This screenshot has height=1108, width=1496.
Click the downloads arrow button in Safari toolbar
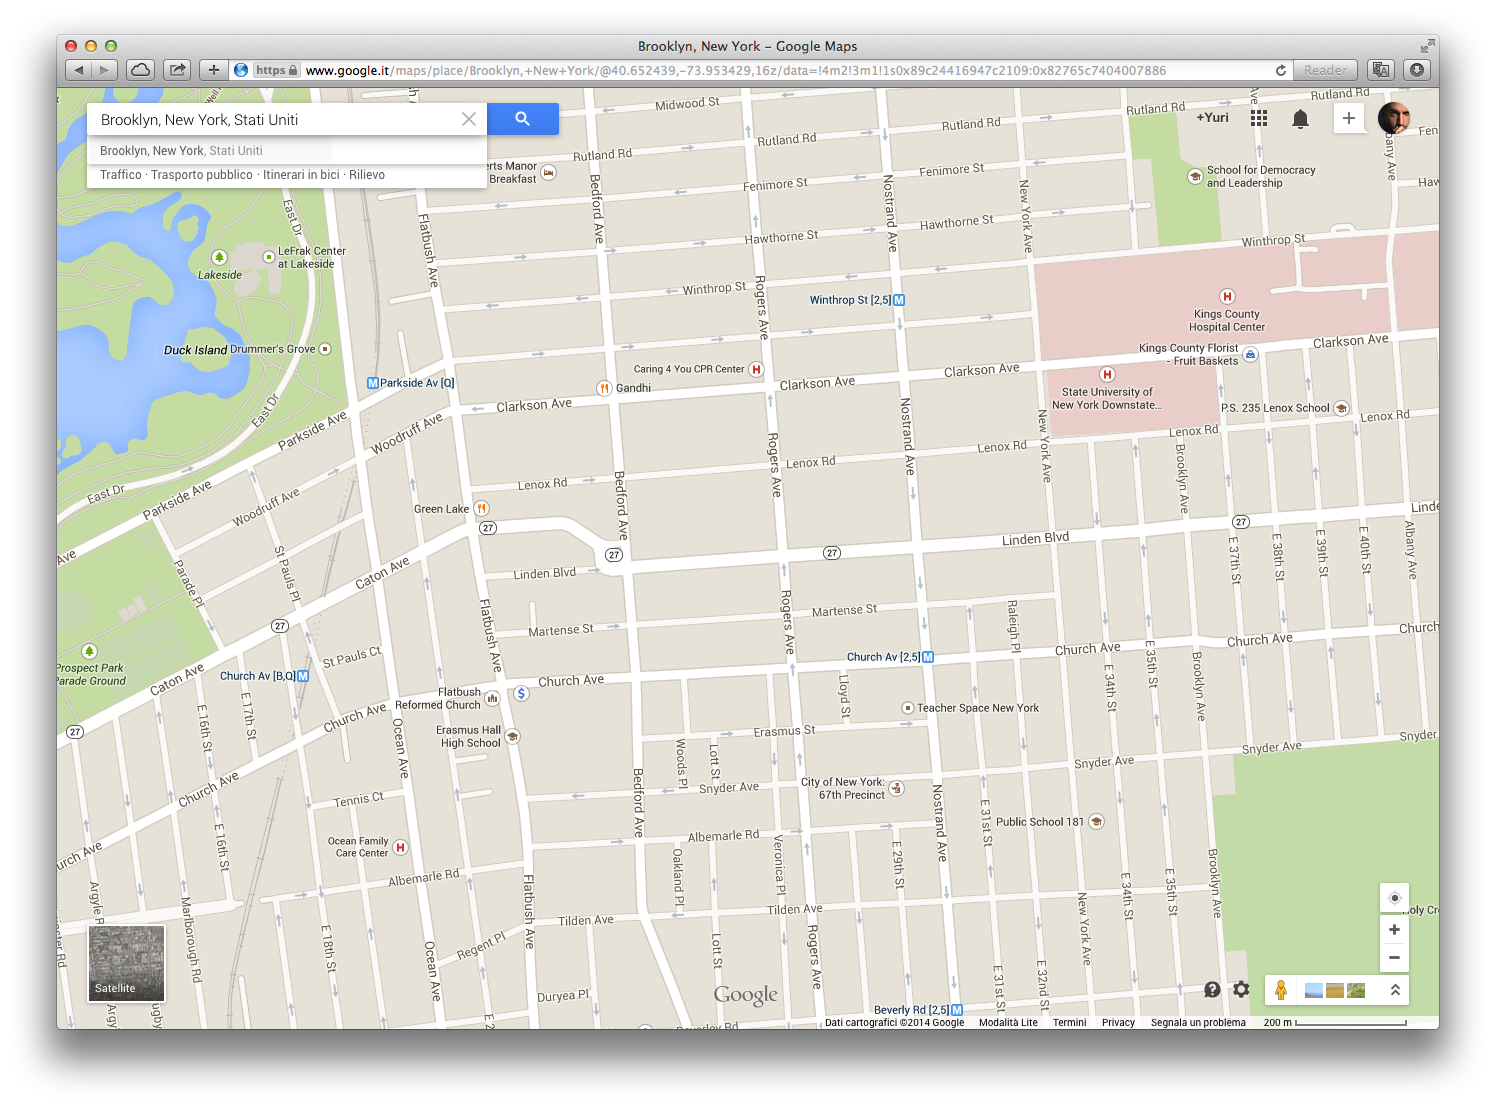click(x=1417, y=70)
